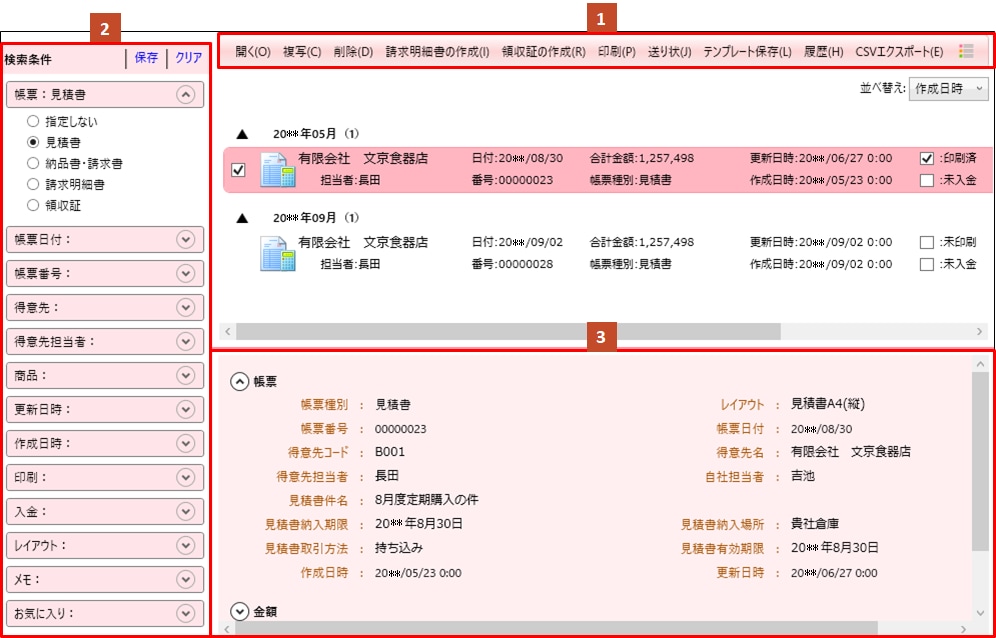Click the estimate document icon for 00000023
The height and width of the screenshot is (638, 996).
coord(276,170)
